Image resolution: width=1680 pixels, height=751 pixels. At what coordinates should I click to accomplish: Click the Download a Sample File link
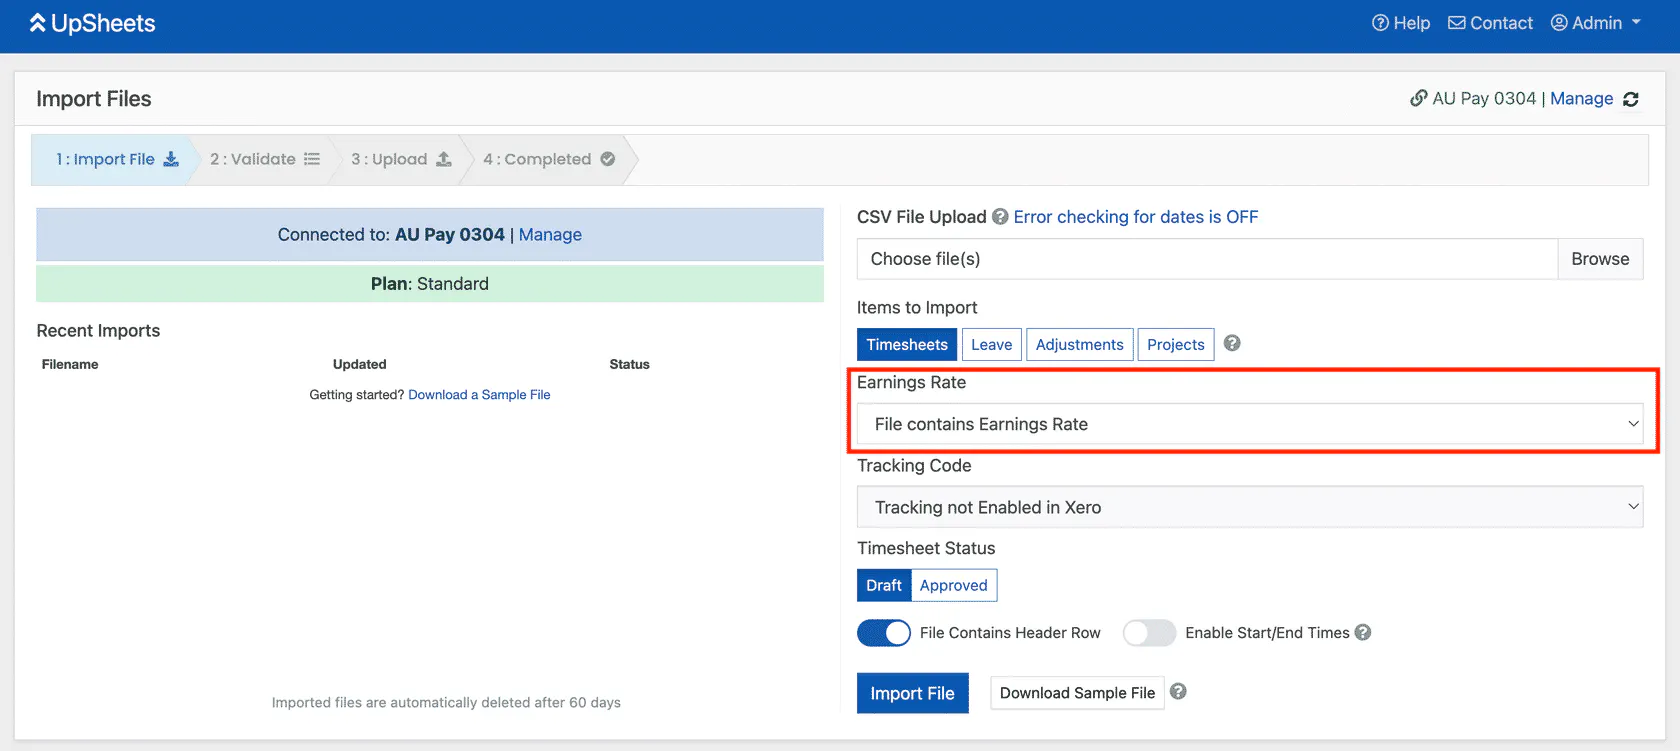pos(479,395)
